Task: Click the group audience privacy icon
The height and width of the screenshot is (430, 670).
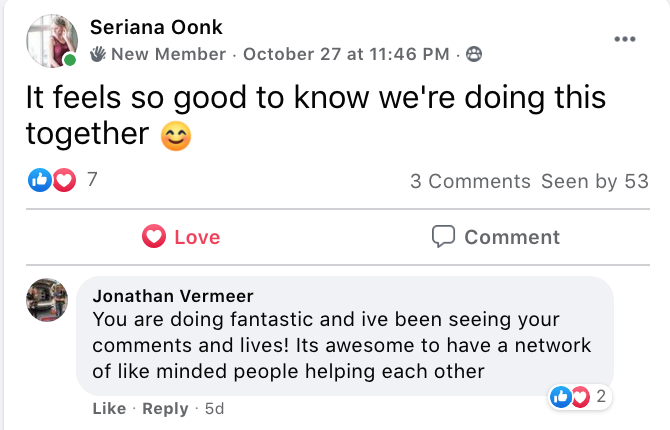Action: (474, 53)
